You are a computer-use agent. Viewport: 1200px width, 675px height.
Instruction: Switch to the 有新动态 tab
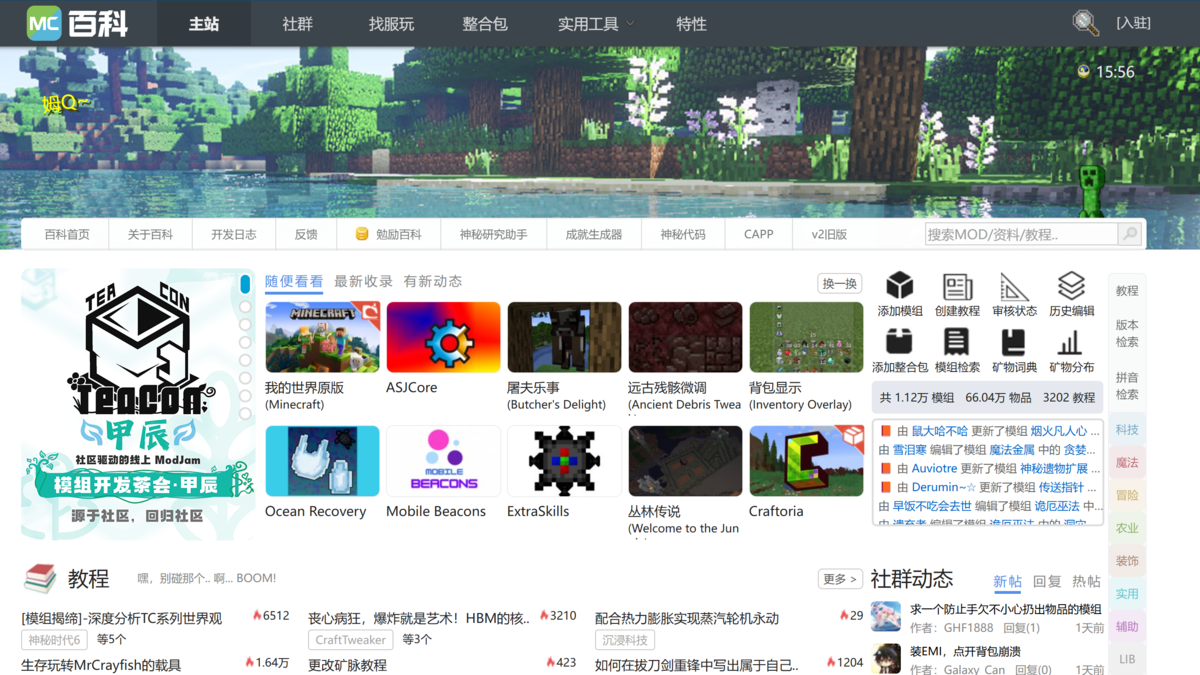pos(433,282)
